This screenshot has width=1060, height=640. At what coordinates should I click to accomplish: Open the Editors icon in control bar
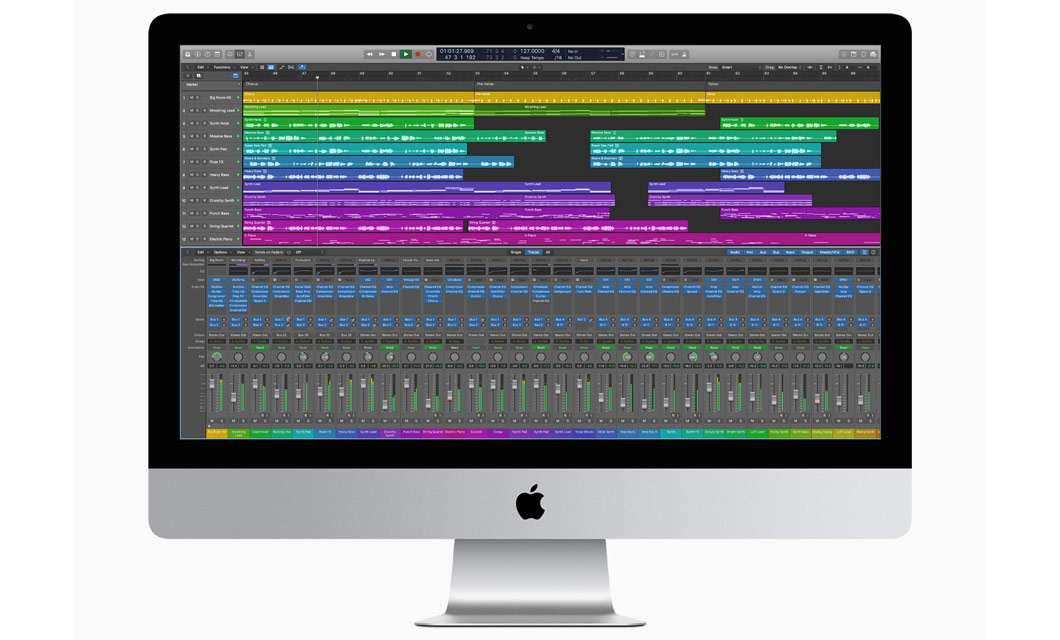[249, 54]
